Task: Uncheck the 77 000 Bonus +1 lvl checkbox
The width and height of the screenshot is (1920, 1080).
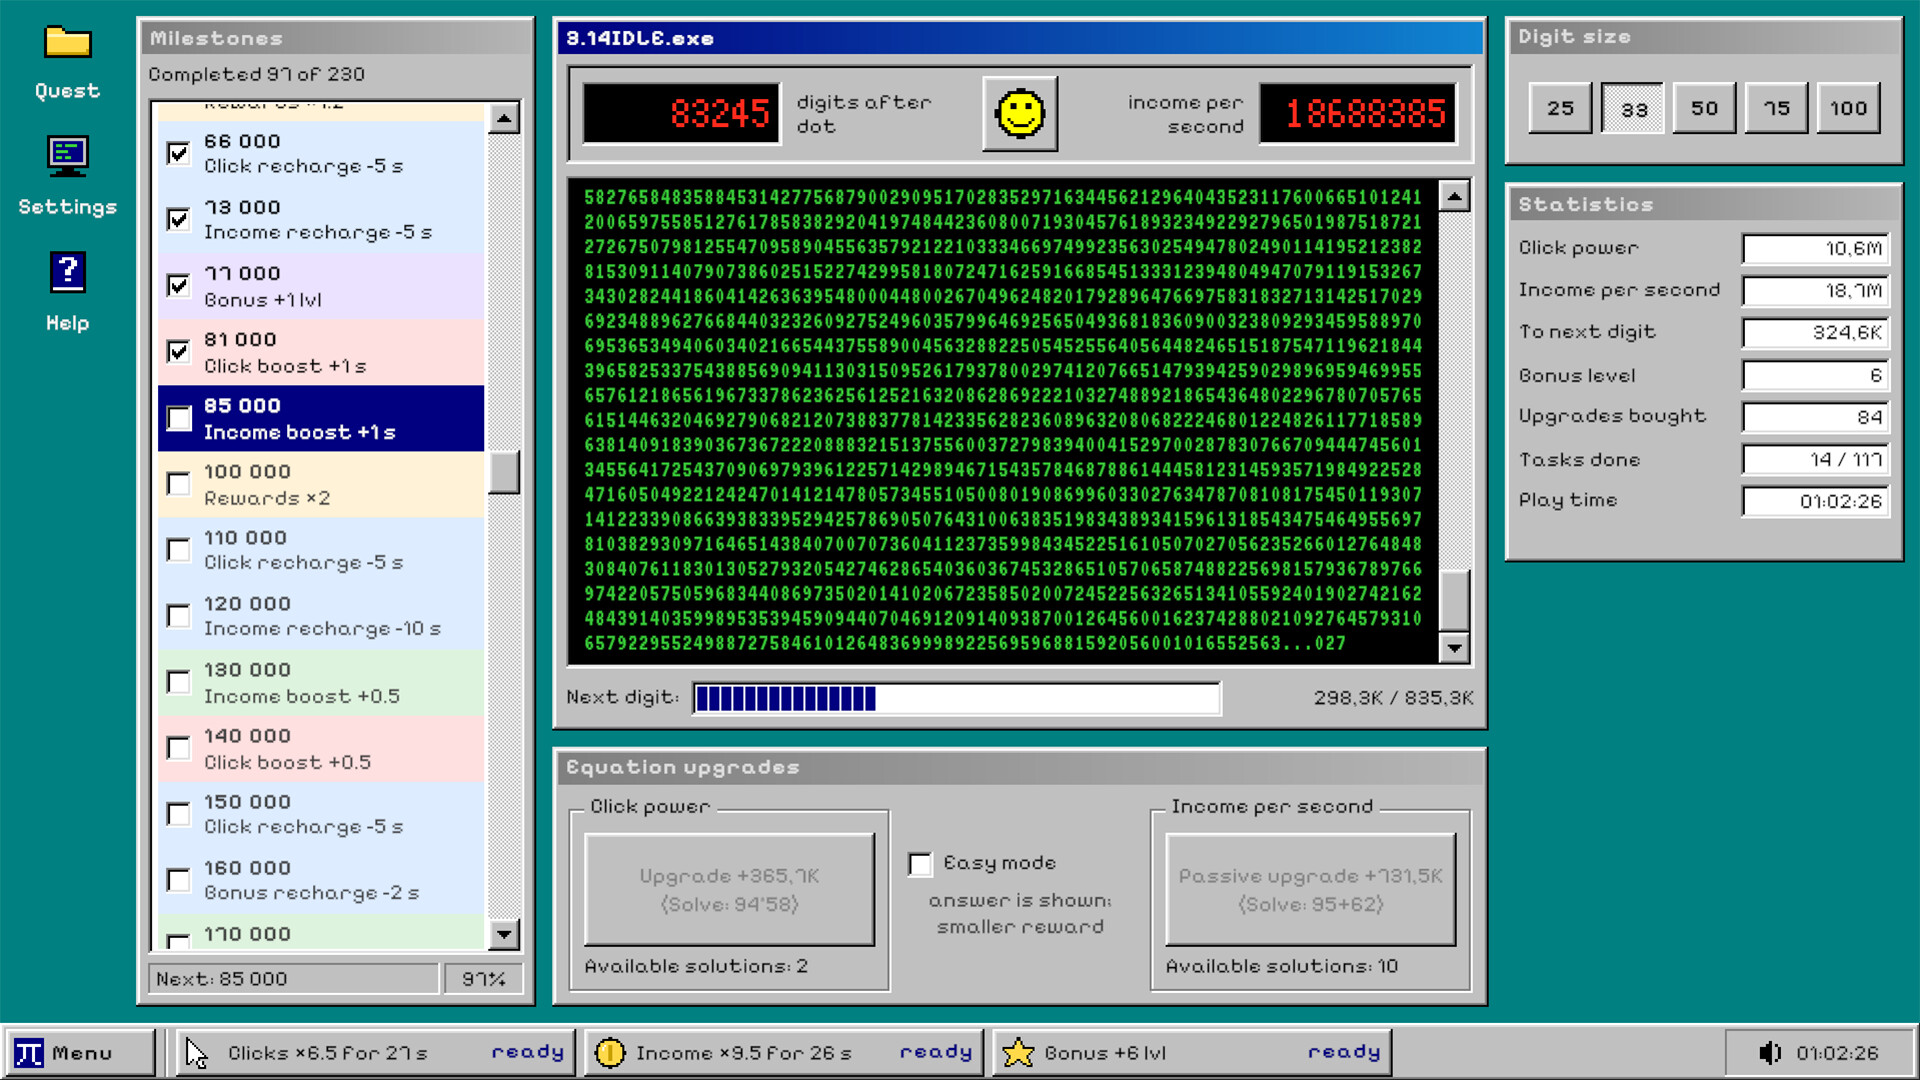Action: pos(179,286)
